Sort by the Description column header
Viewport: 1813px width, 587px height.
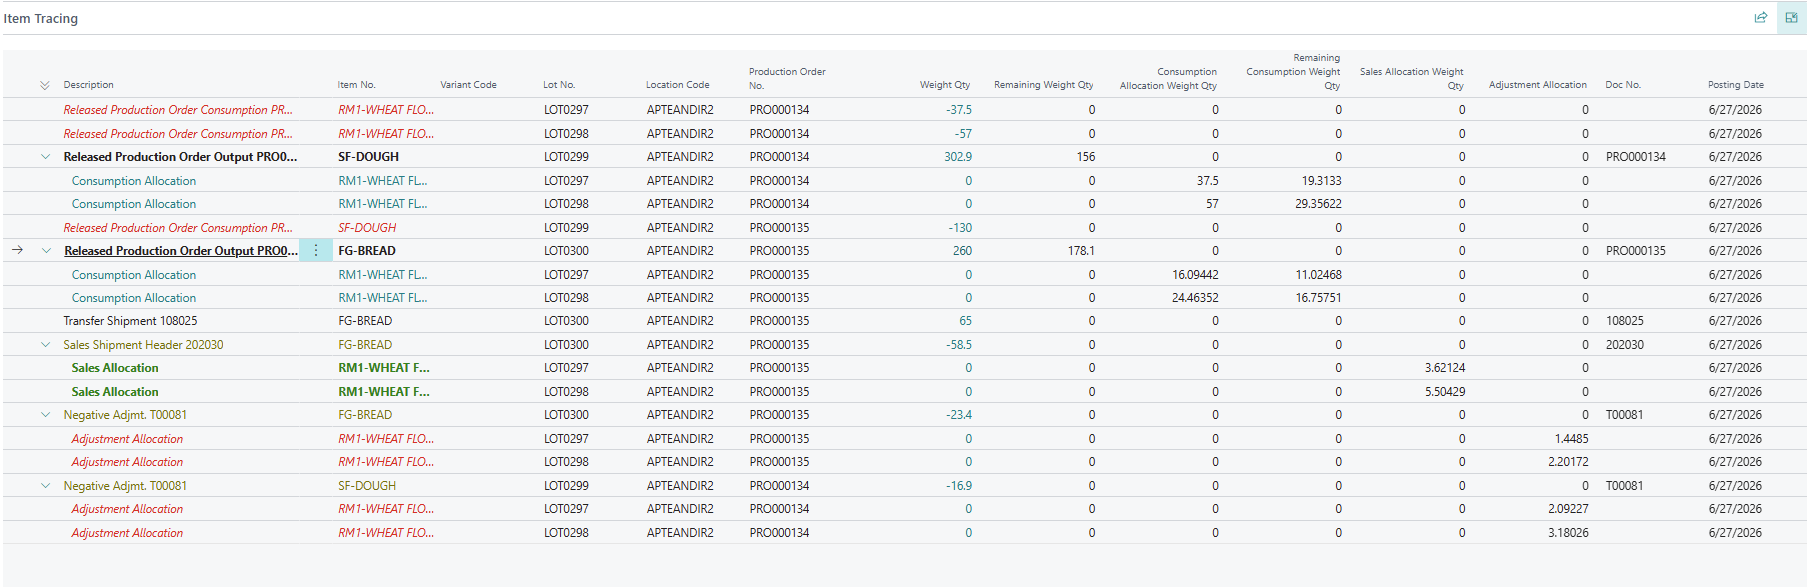[89, 85]
